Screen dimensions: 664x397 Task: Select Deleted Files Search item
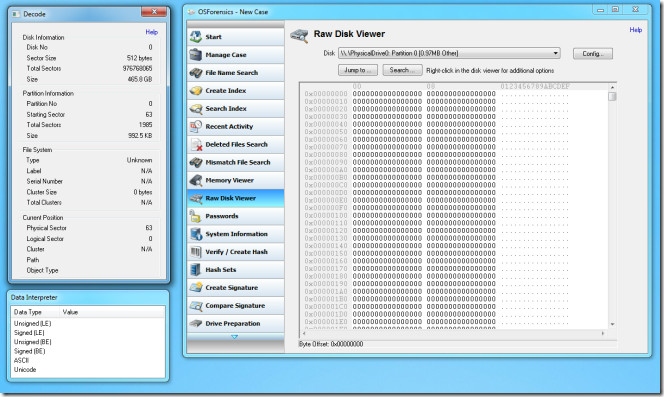click(235, 144)
